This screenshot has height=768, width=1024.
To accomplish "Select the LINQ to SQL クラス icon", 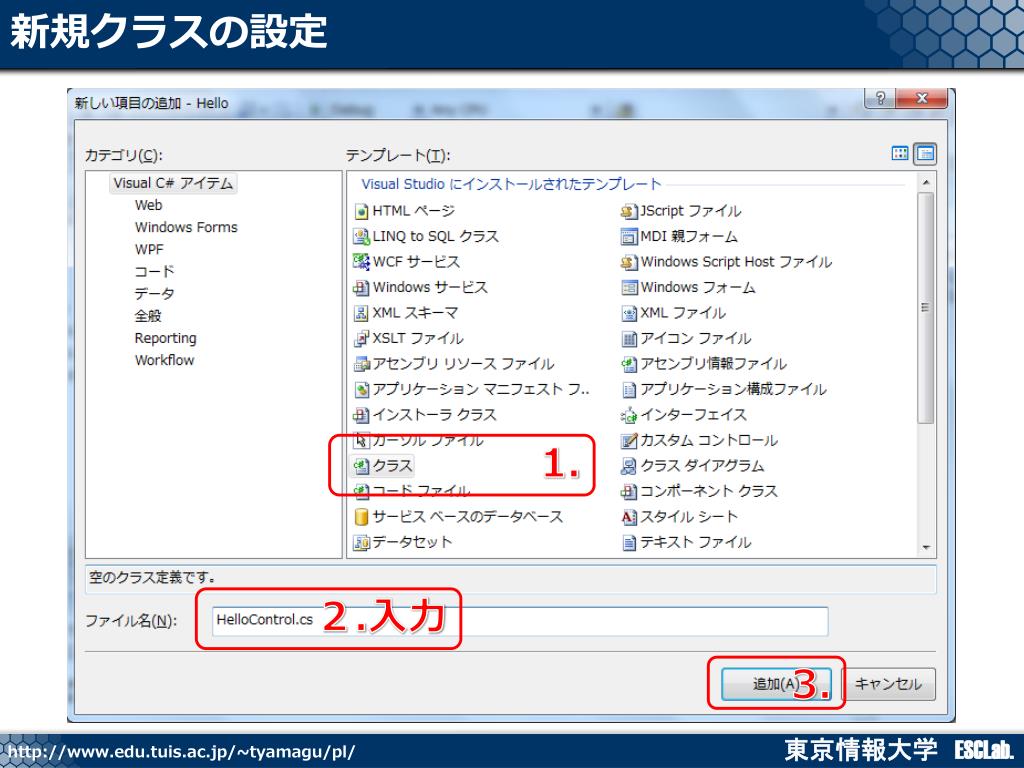I will coord(361,236).
